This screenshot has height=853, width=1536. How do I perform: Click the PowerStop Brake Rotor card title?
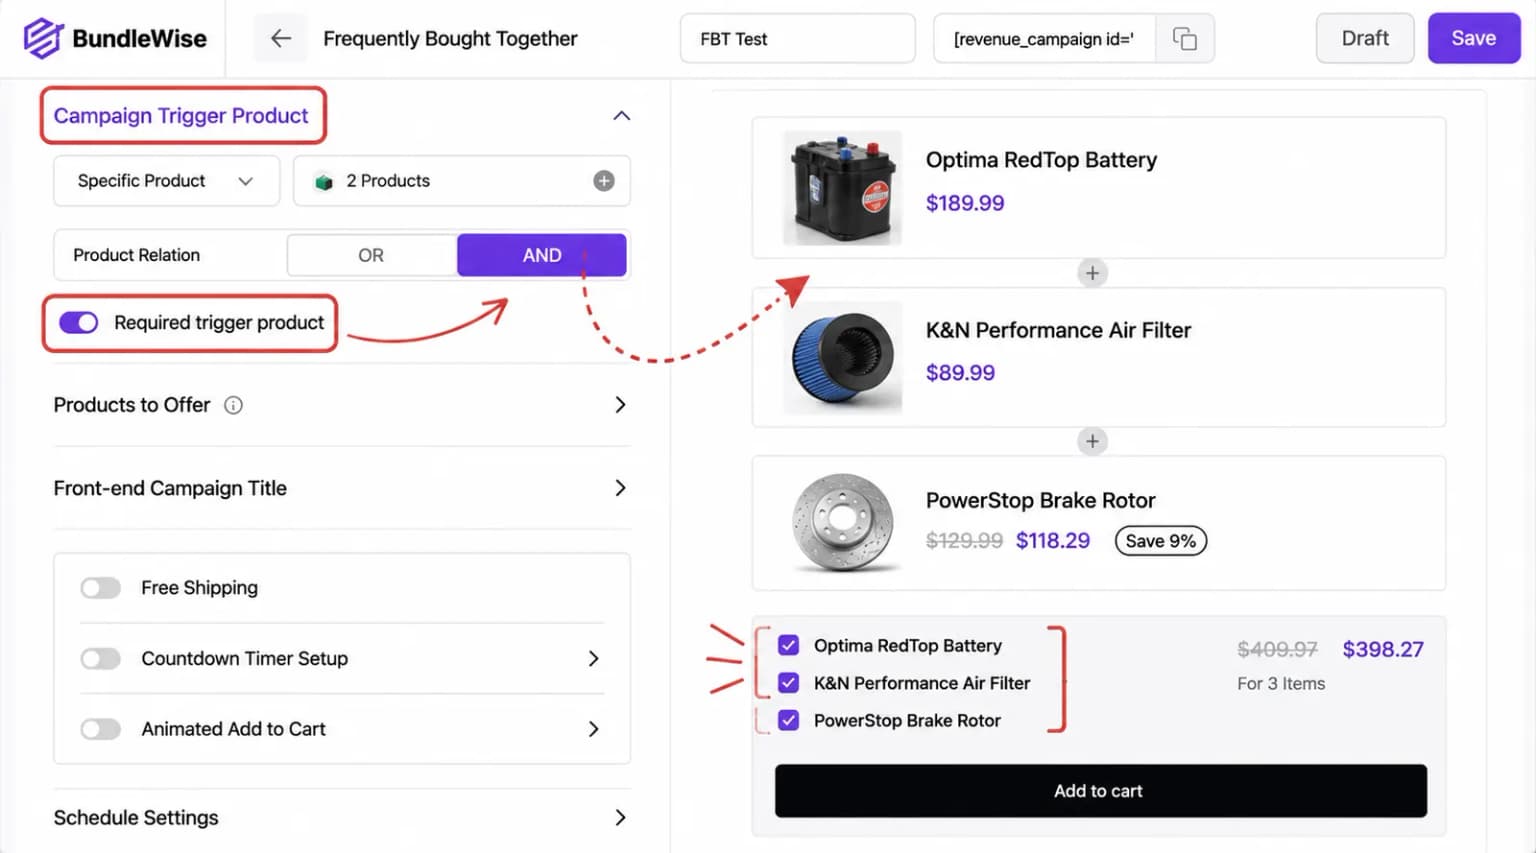1040,500
